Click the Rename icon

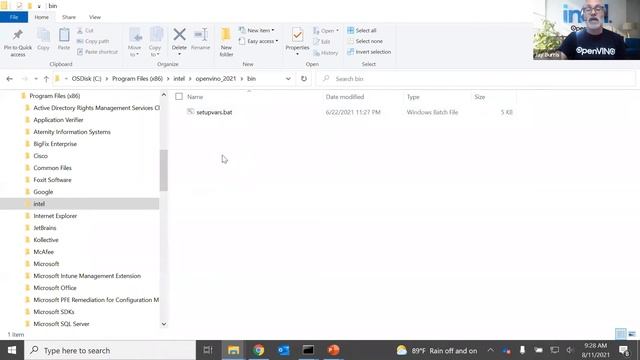200,35
